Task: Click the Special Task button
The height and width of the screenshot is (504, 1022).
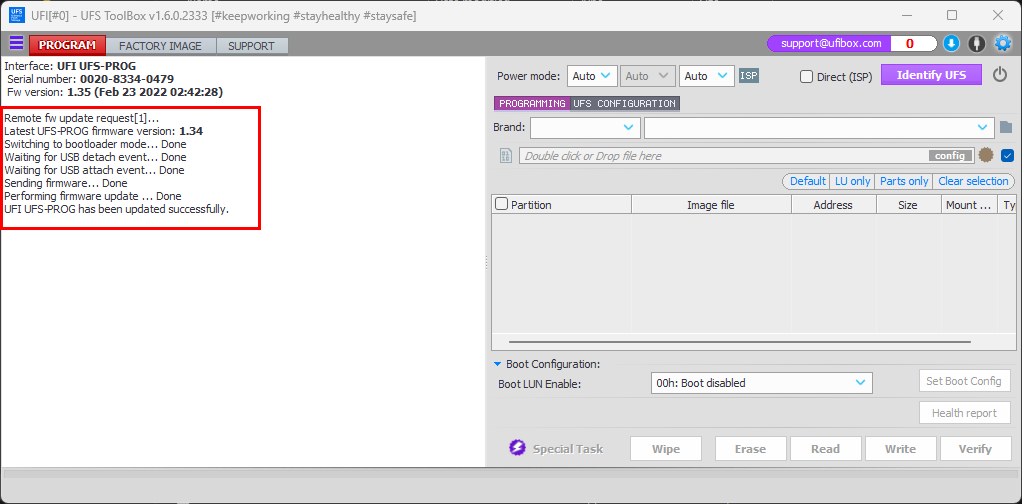Action: pos(556,449)
